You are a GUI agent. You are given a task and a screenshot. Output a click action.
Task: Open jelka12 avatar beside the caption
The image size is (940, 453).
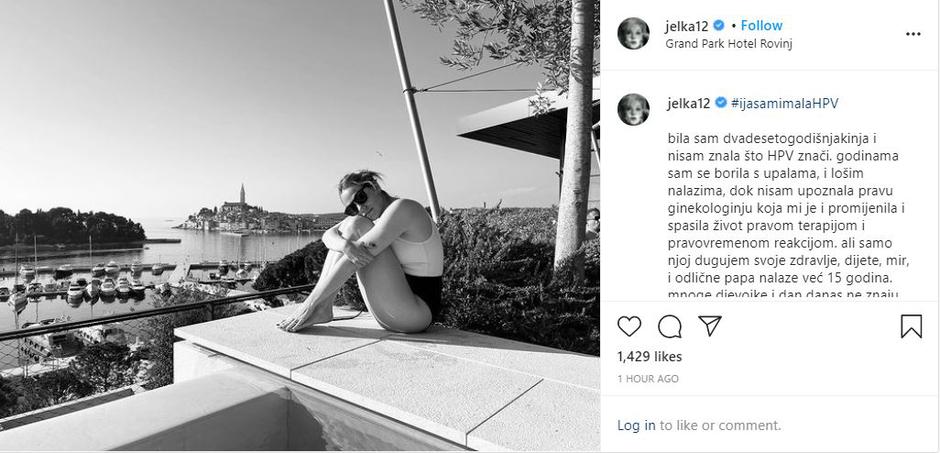(633, 110)
